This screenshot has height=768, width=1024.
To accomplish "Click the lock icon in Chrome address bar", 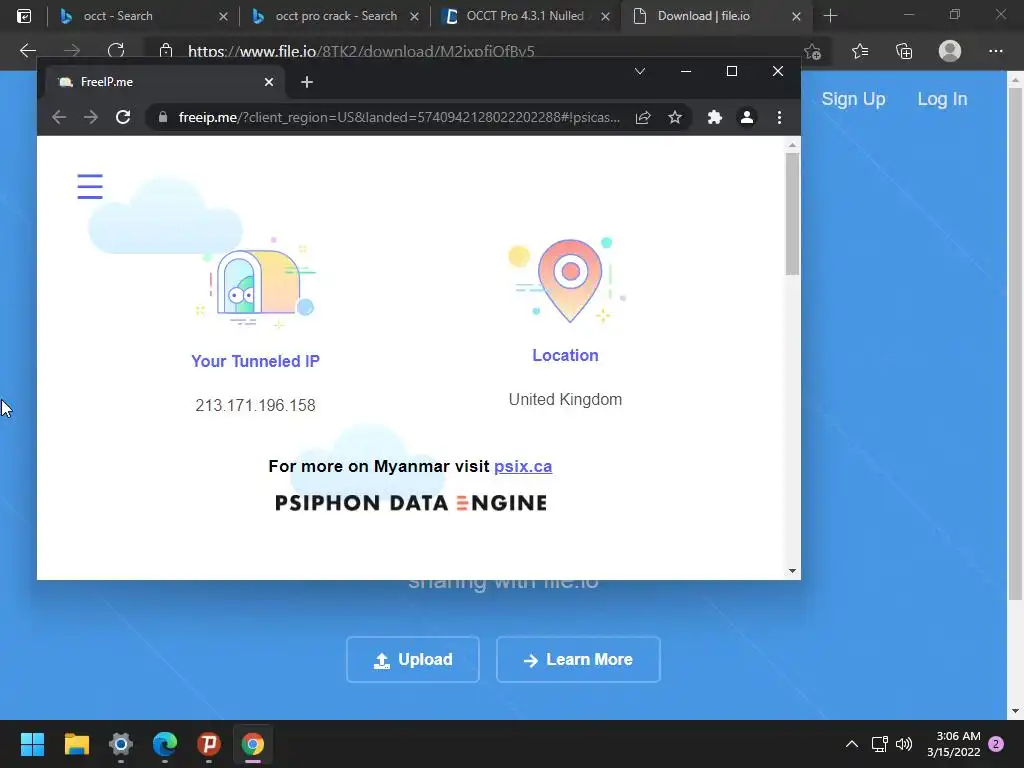I will tap(163, 117).
